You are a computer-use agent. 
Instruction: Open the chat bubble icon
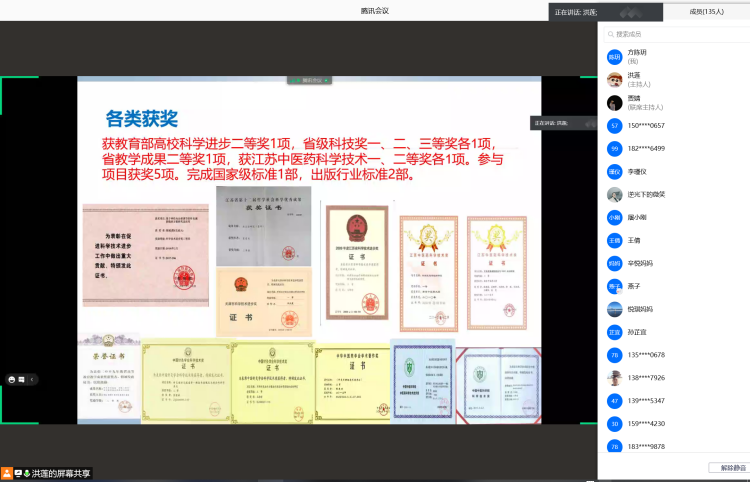pos(22,380)
